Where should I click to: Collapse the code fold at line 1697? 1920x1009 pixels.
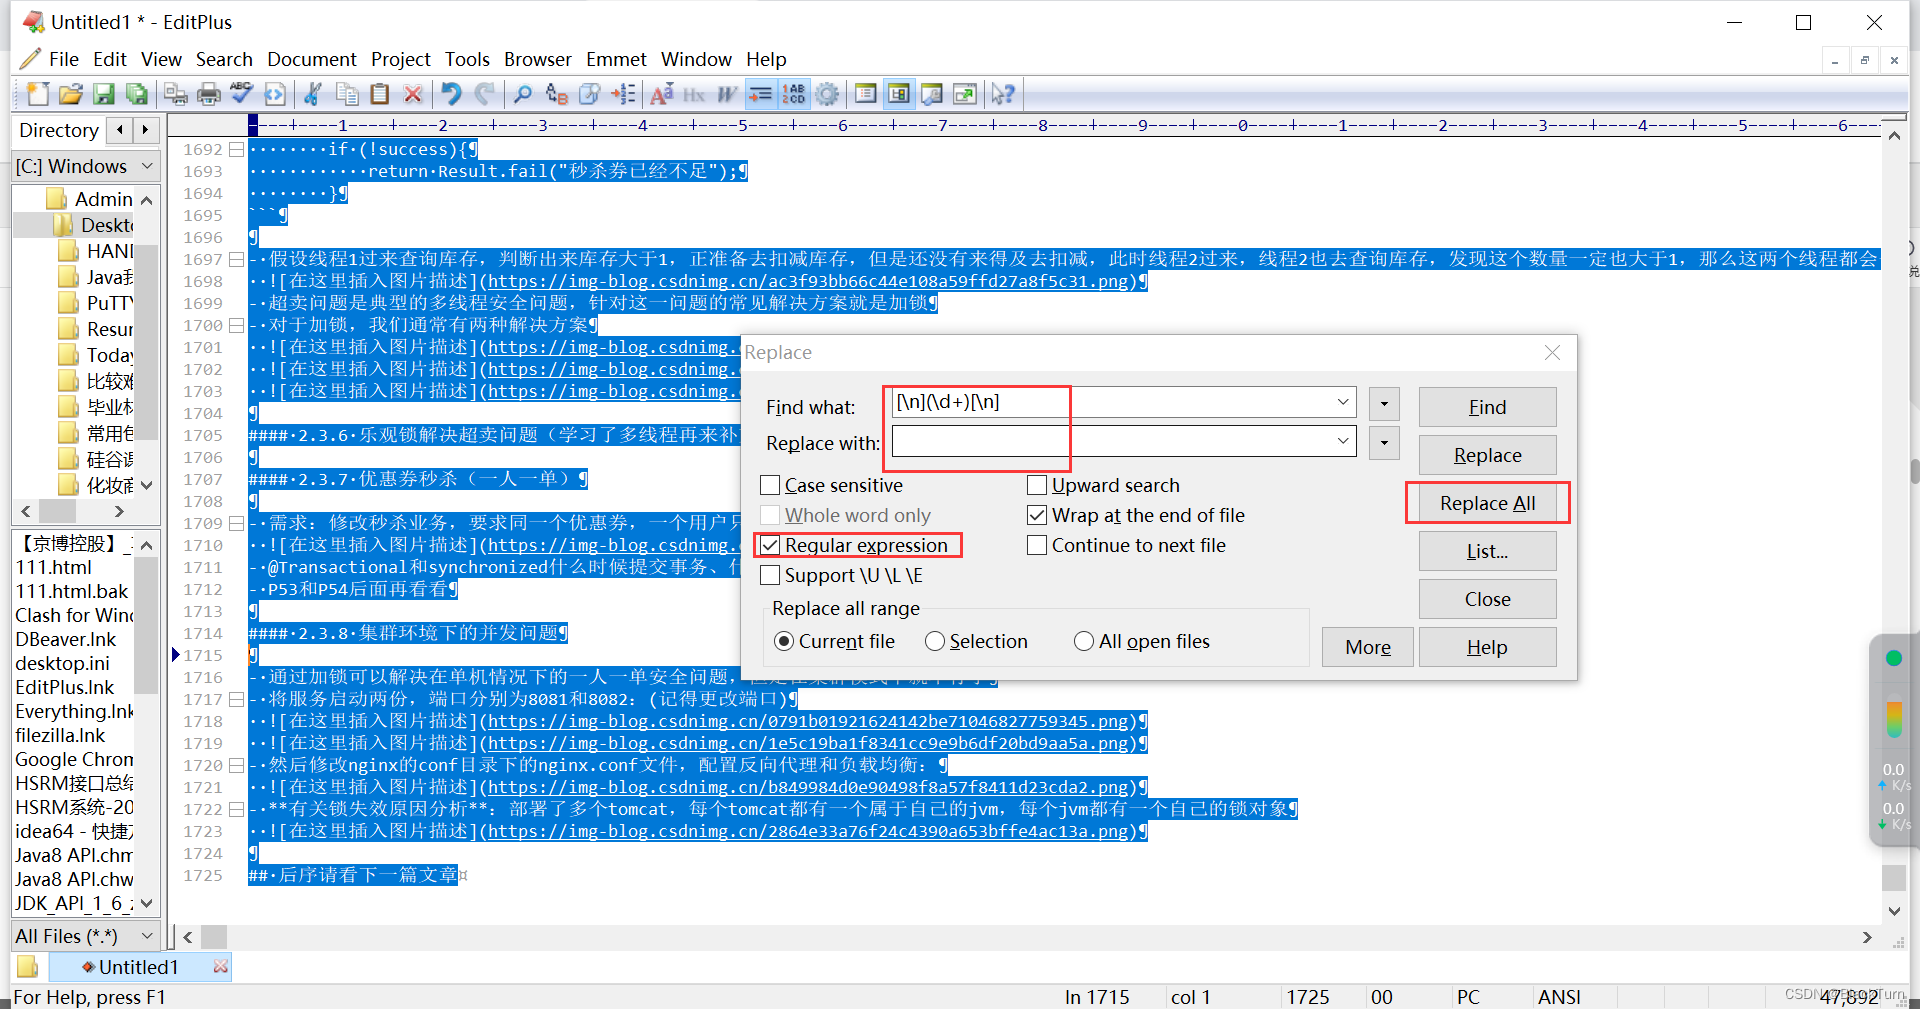[x=237, y=259]
